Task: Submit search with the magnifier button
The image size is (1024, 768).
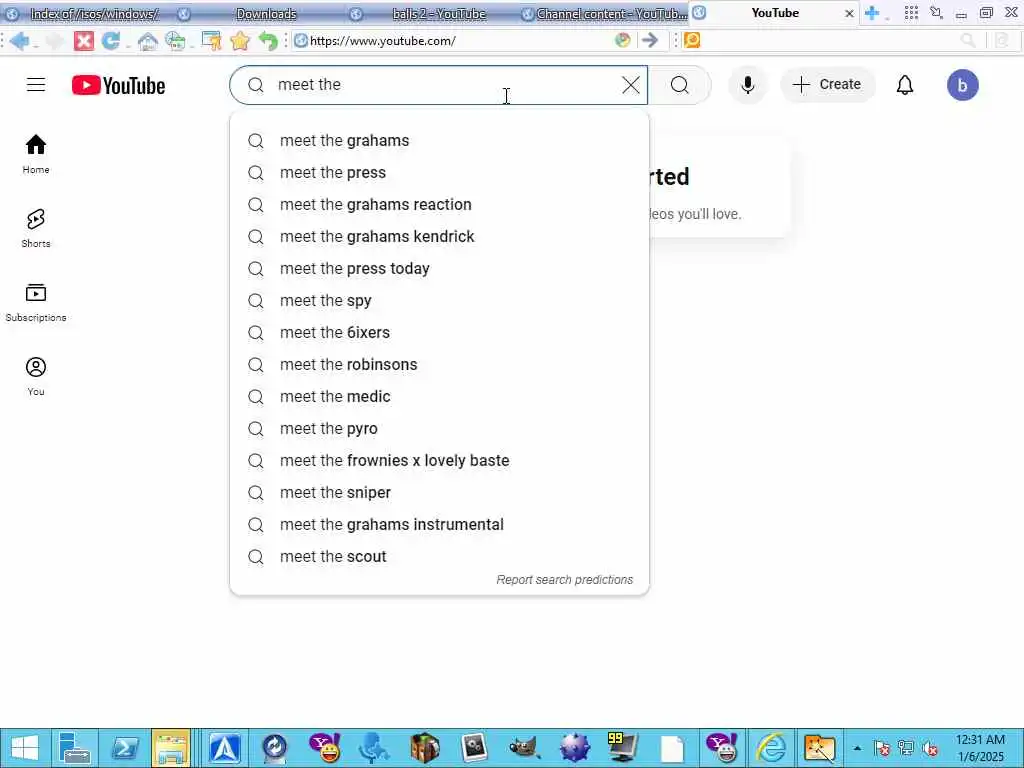Action: click(x=680, y=85)
